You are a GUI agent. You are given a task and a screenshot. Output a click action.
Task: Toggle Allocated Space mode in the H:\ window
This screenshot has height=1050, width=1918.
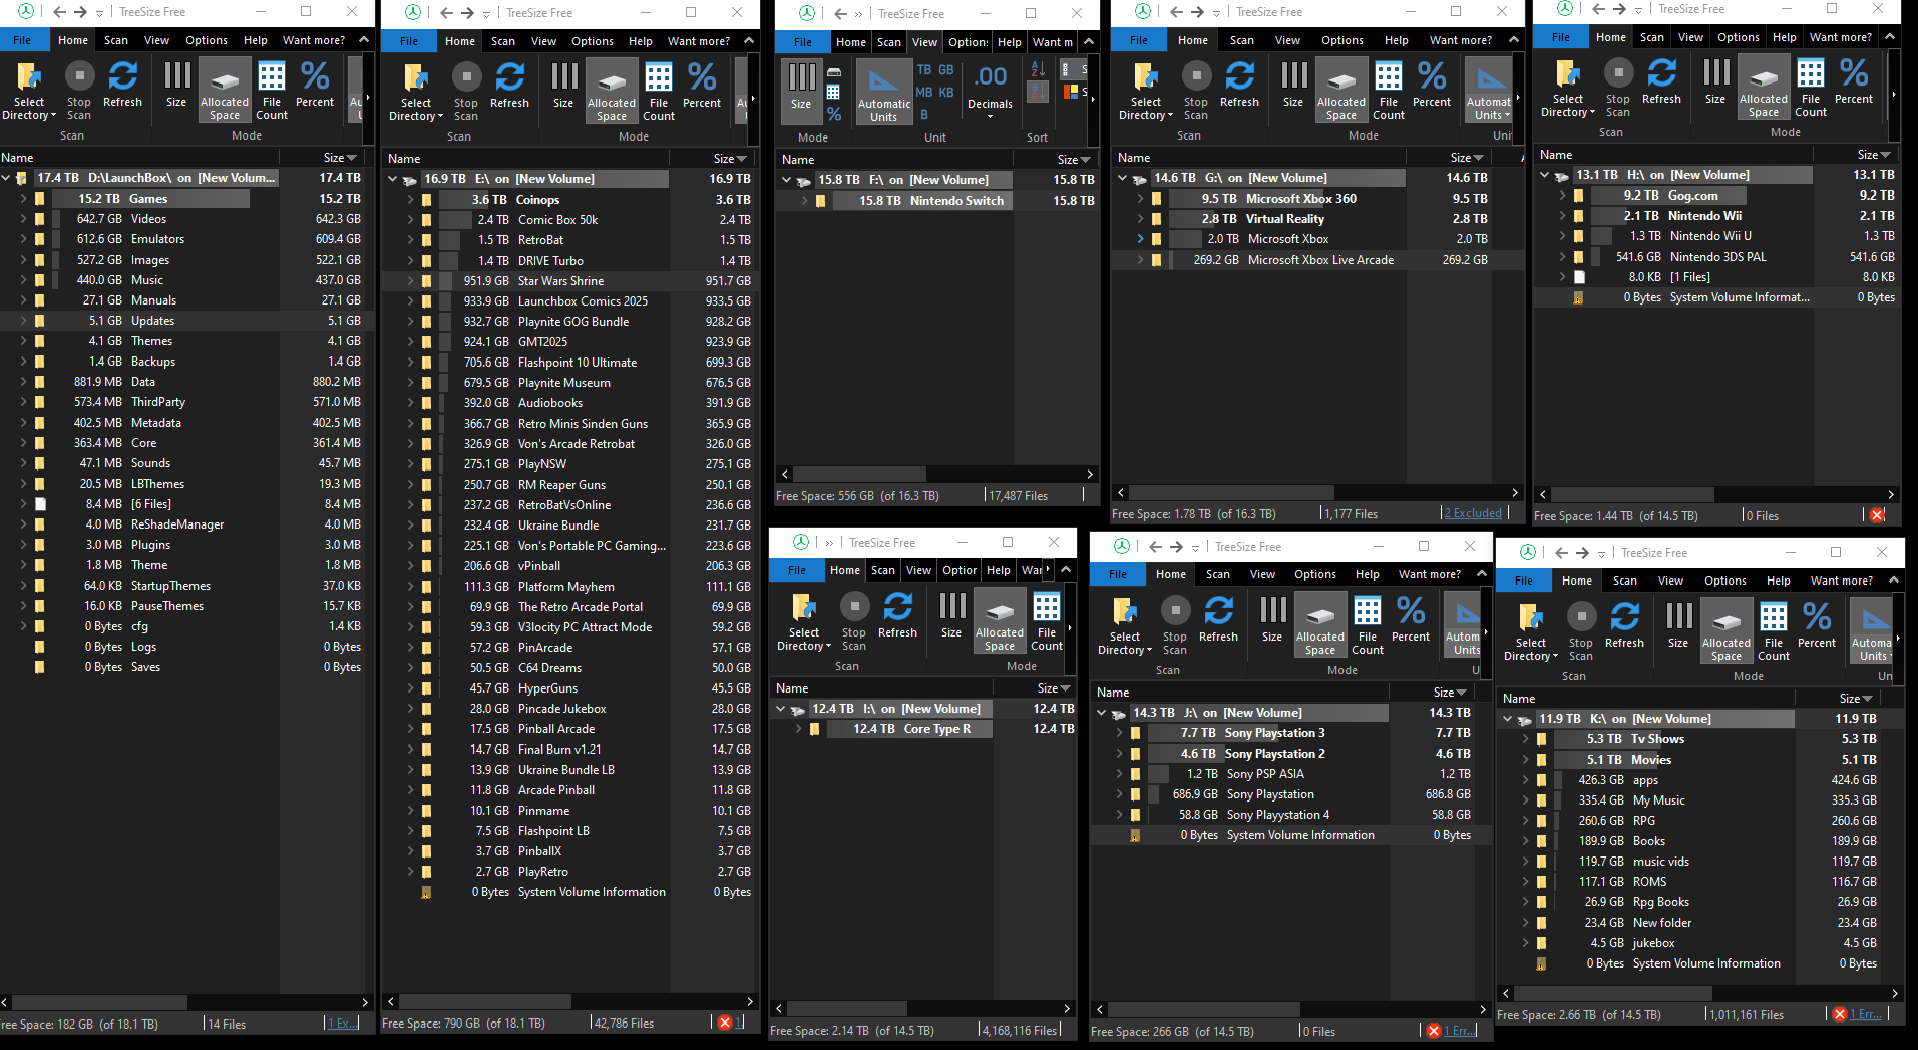(x=1764, y=88)
